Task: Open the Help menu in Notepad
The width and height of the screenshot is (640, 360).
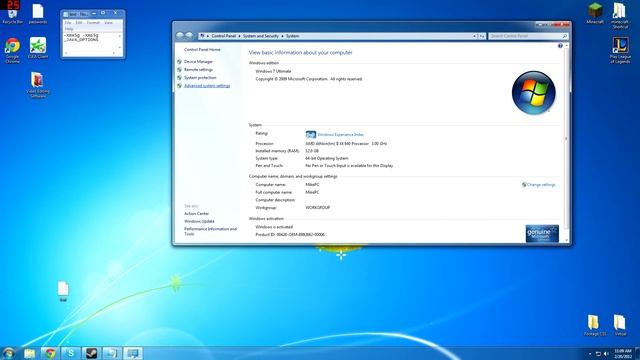Action: pyautogui.click(x=69, y=29)
